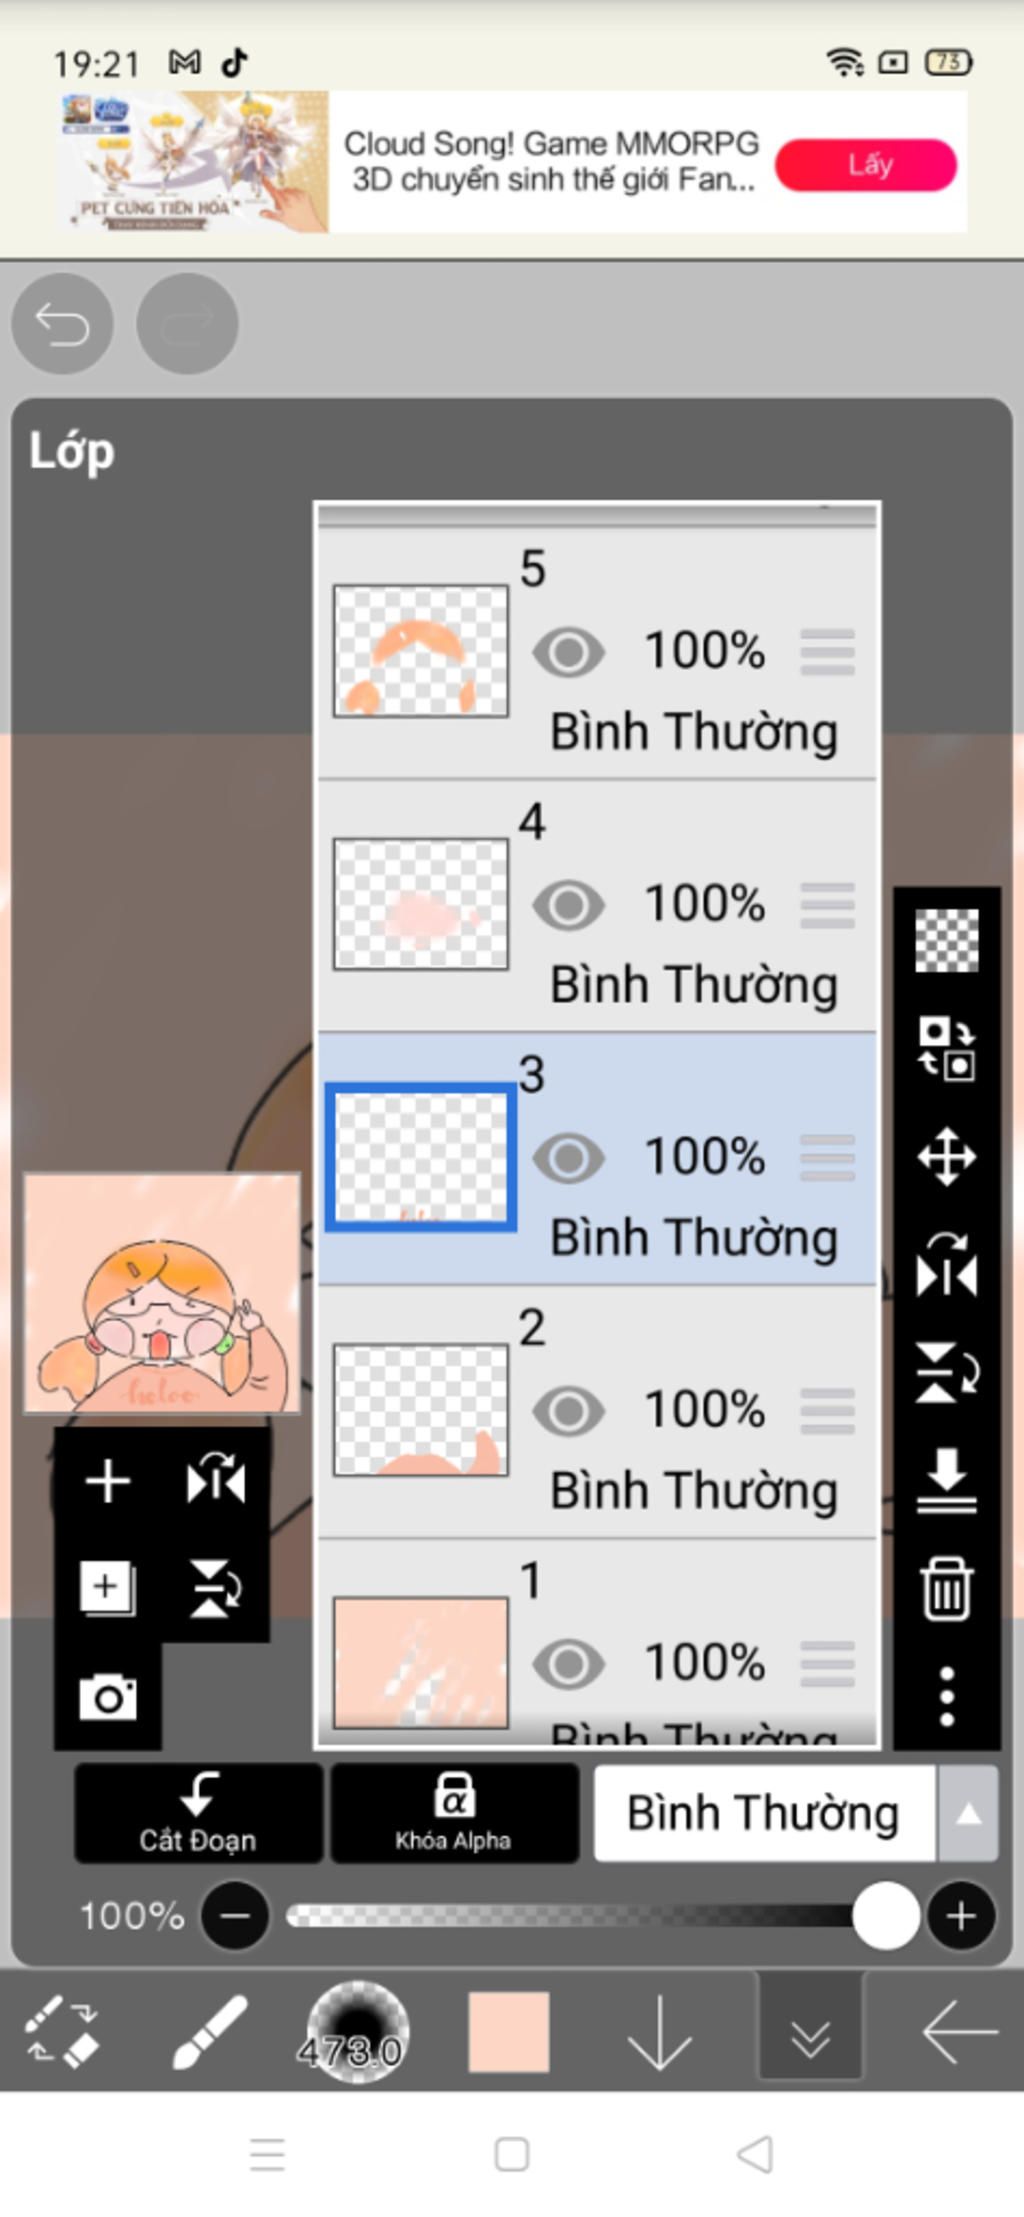Add a new layer with plus icon
1024x2217 pixels.
(108, 1481)
